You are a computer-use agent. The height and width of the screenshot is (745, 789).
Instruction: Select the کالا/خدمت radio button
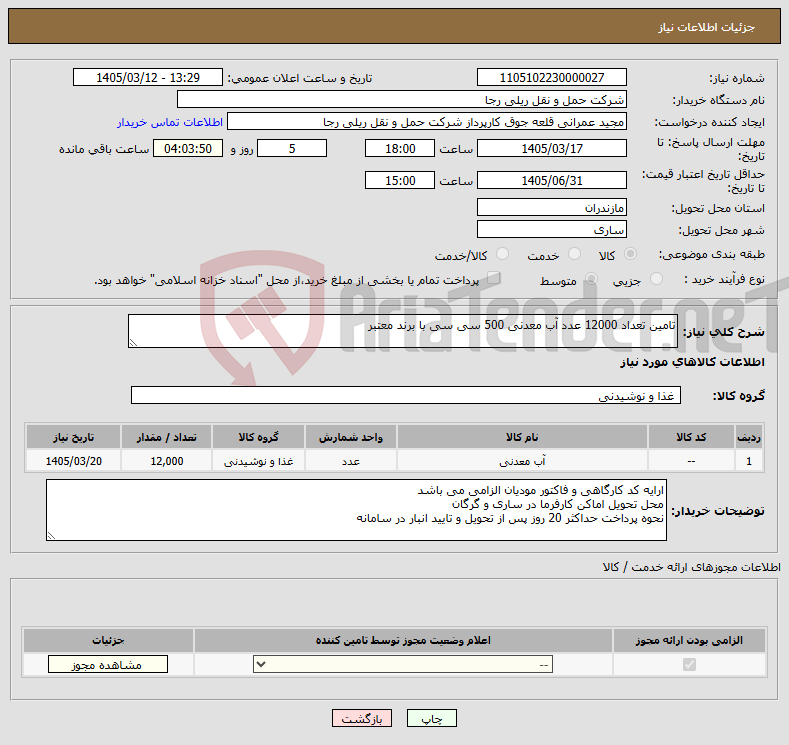tap(502, 254)
